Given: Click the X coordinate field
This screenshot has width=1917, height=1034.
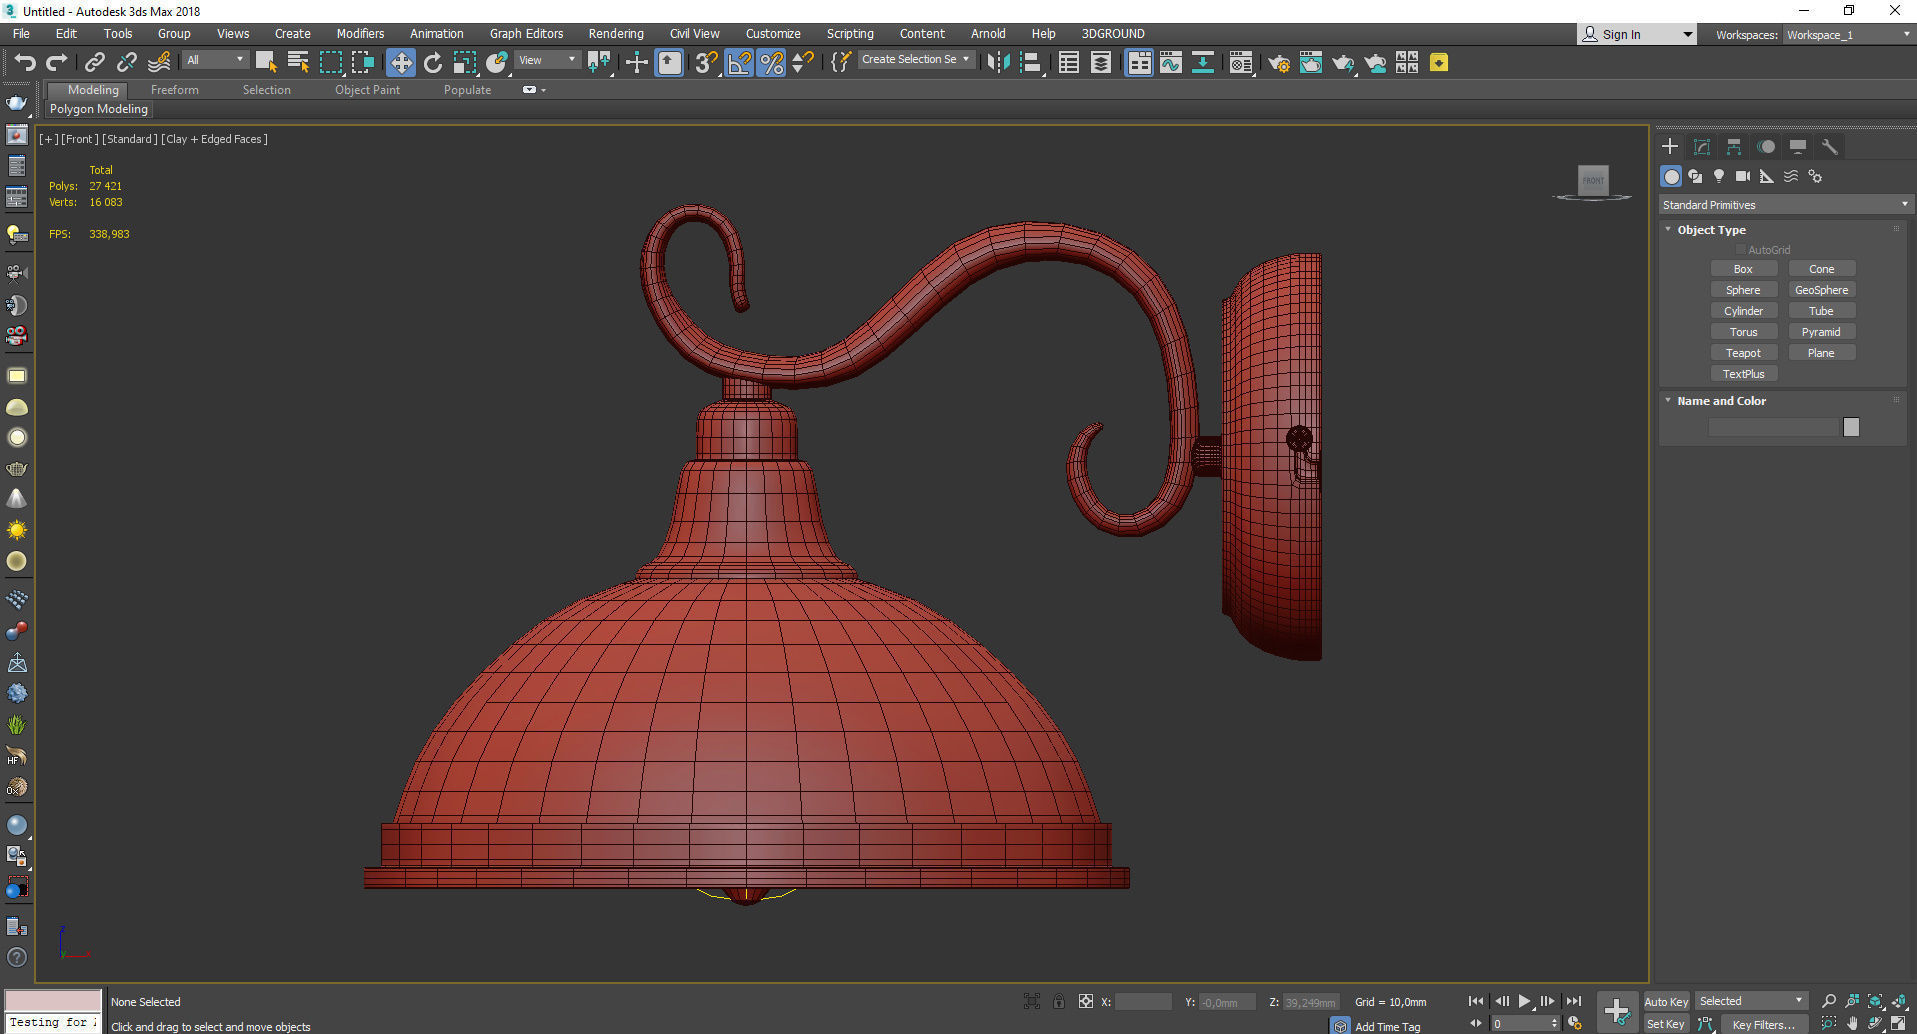Looking at the screenshot, I should coord(1143,1002).
